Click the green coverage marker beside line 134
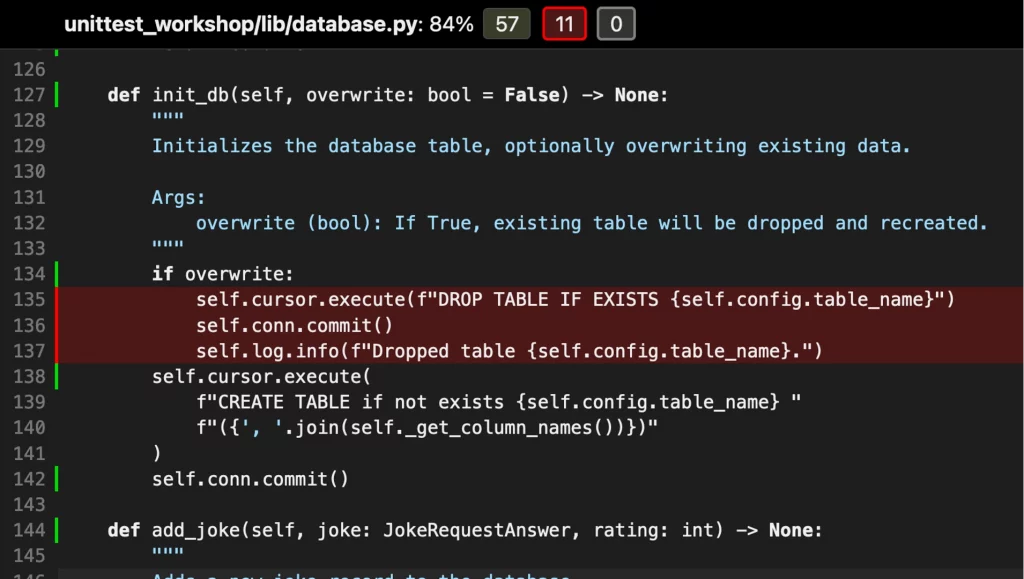The image size is (1024, 579). tap(57, 273)
